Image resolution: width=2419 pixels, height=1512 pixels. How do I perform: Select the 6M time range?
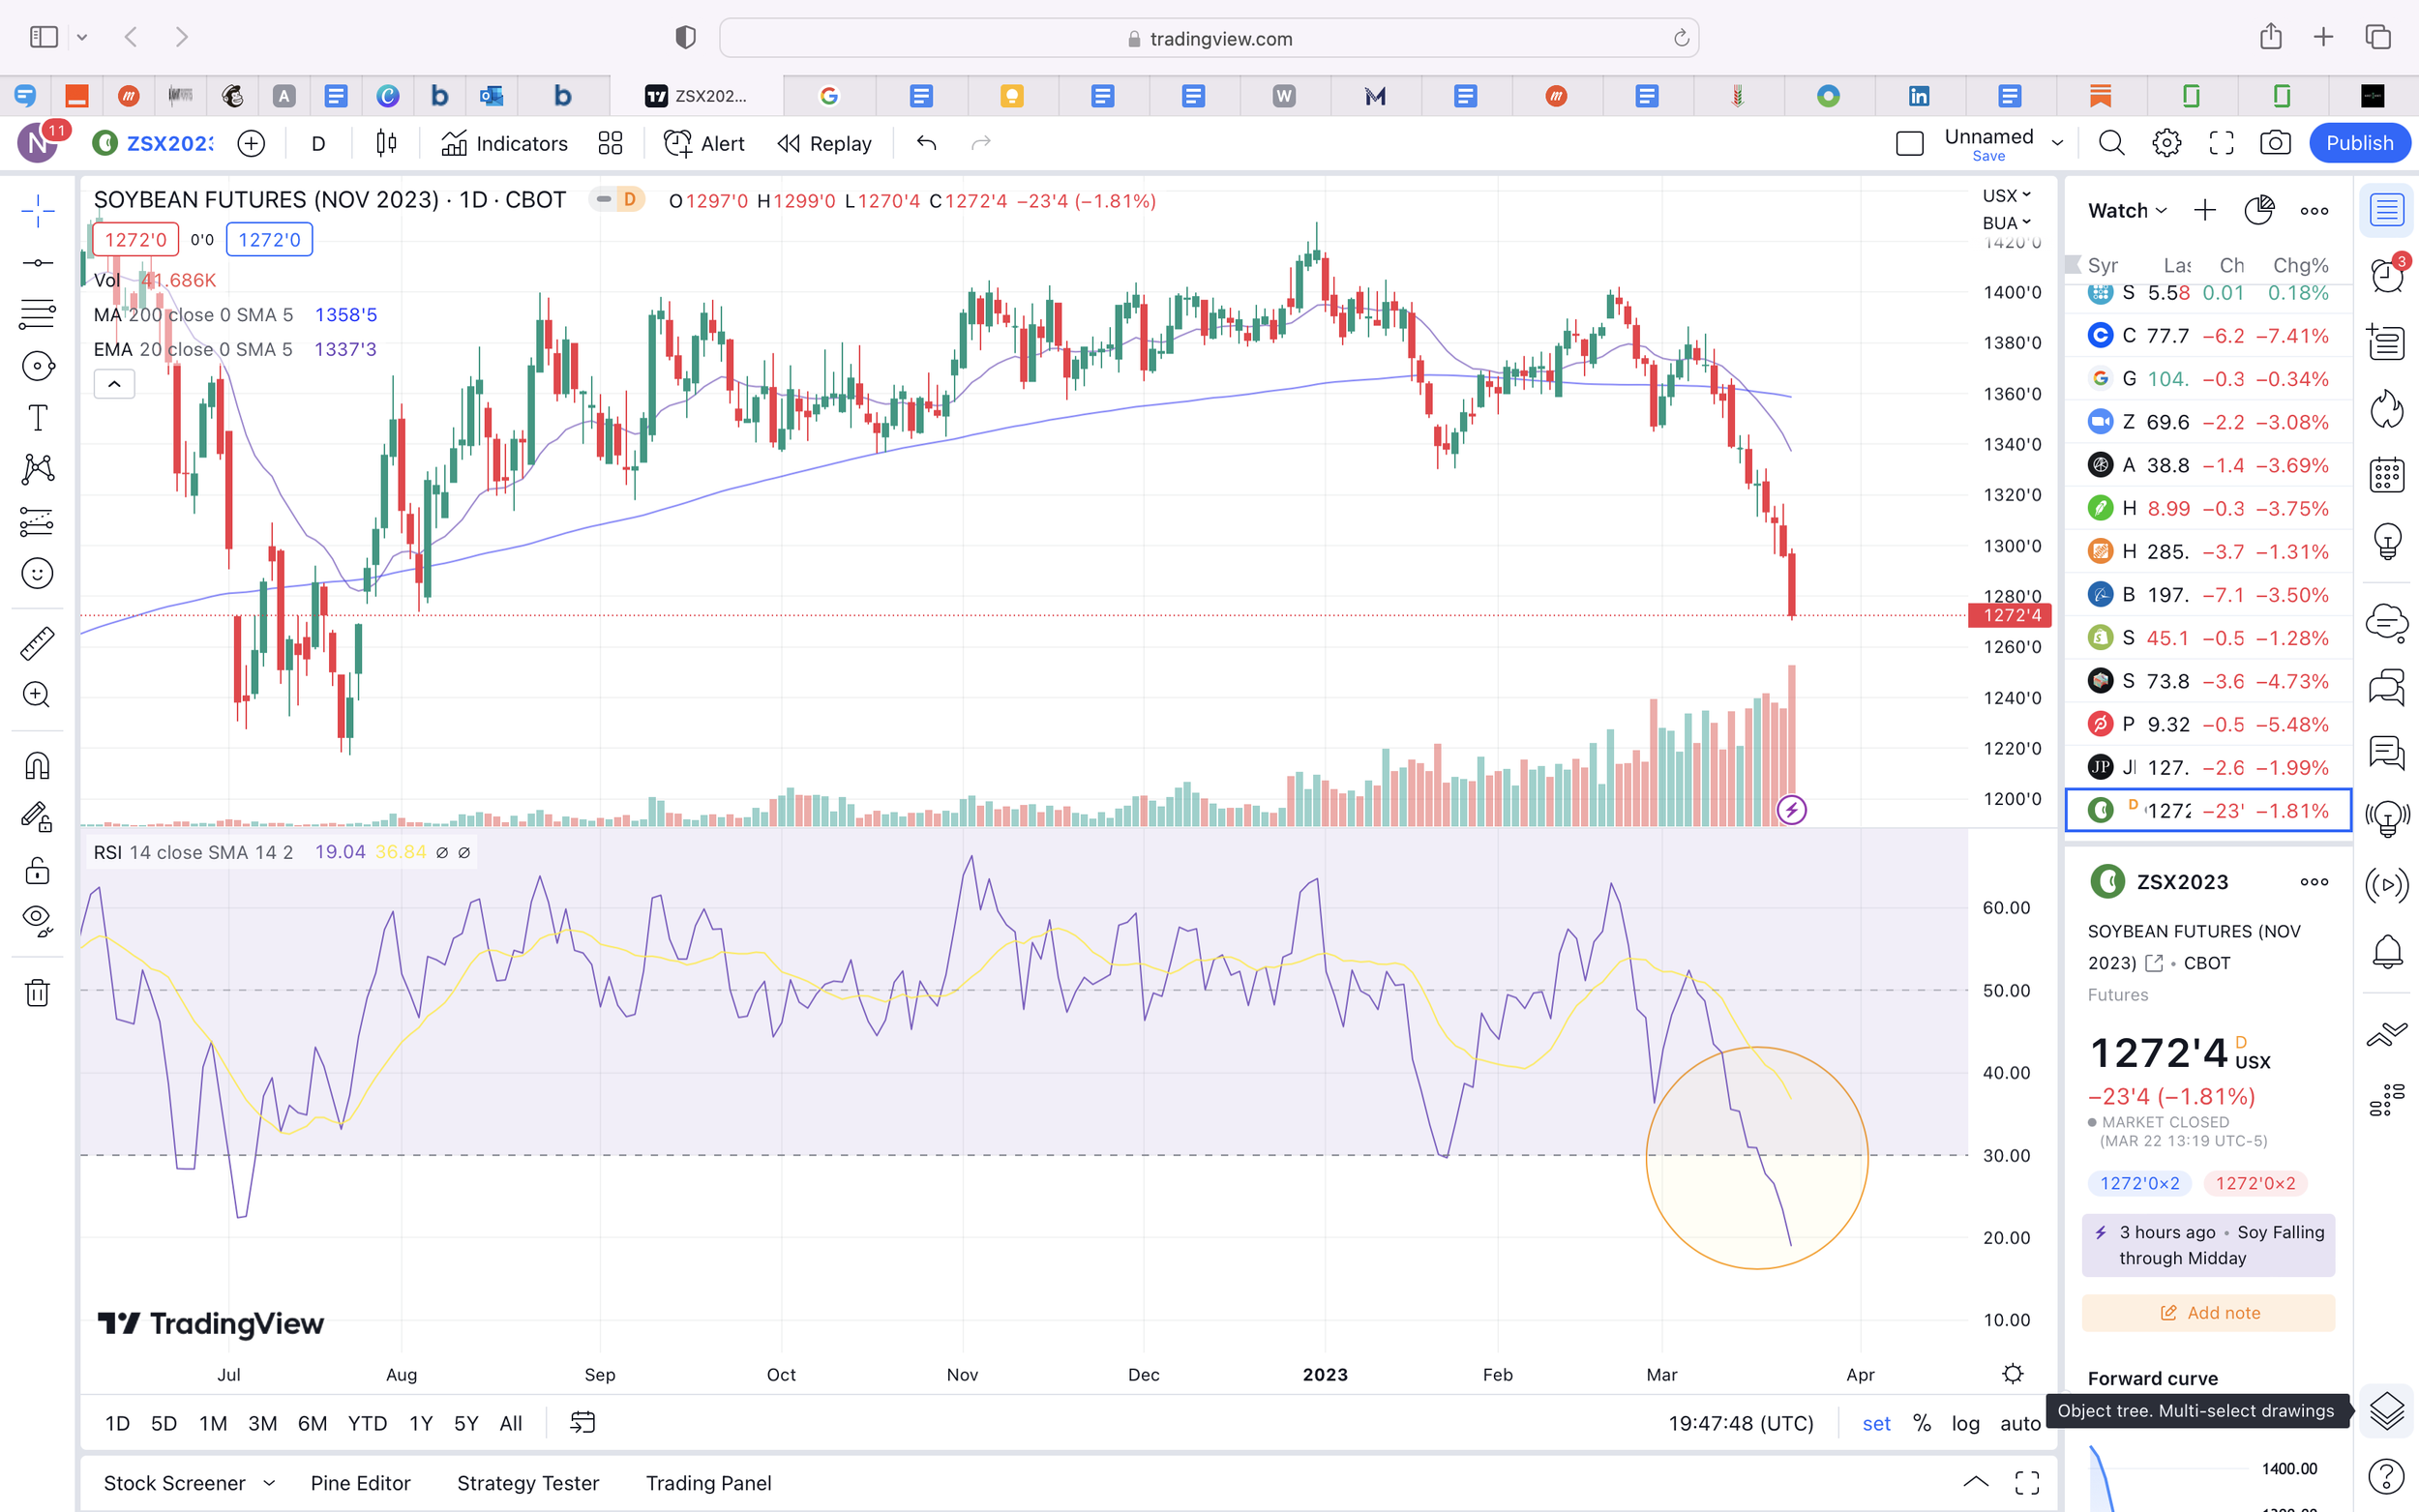click(312, 1423)
